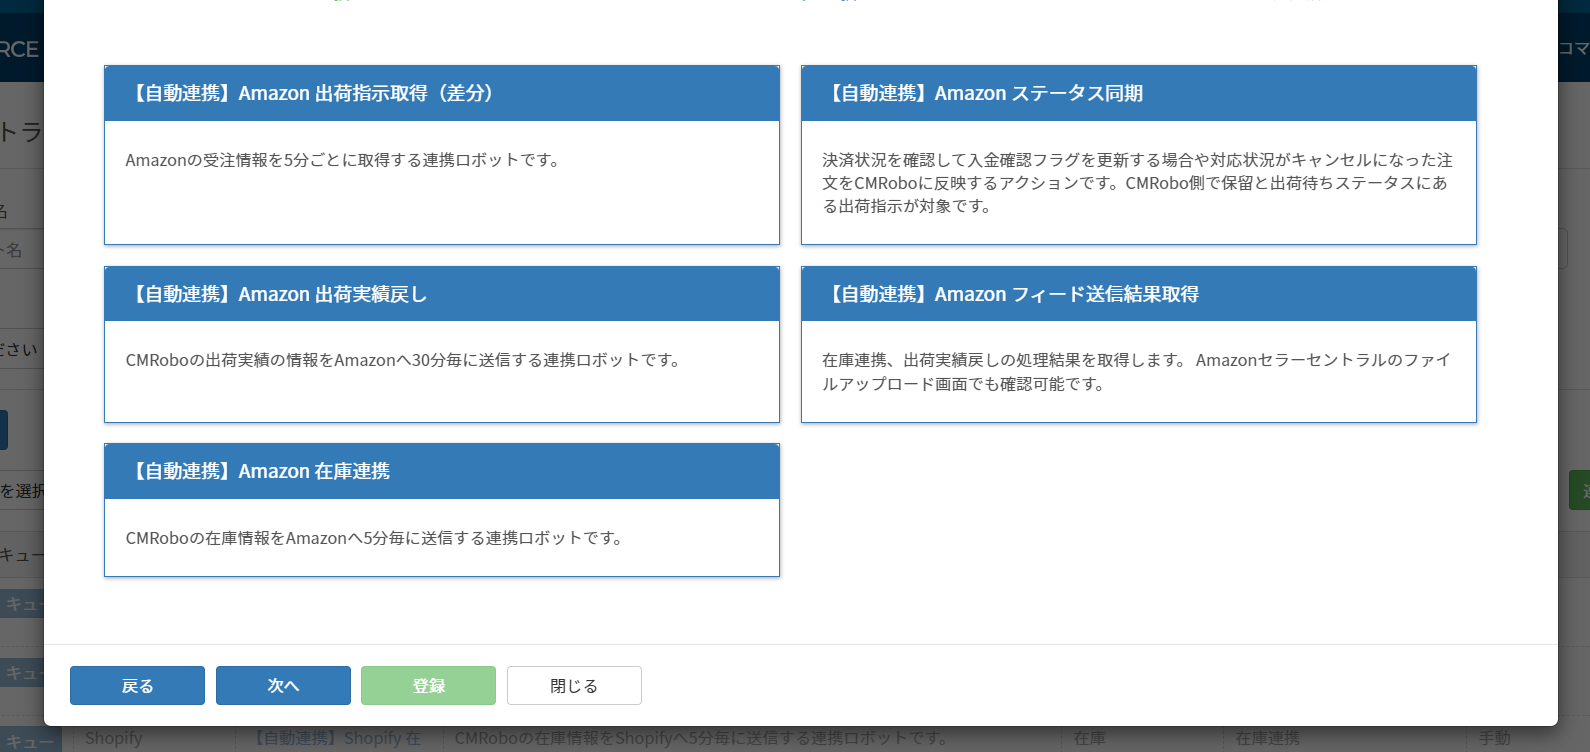Select the Amazon 出荷実績戻し card header

pos(441,294)
